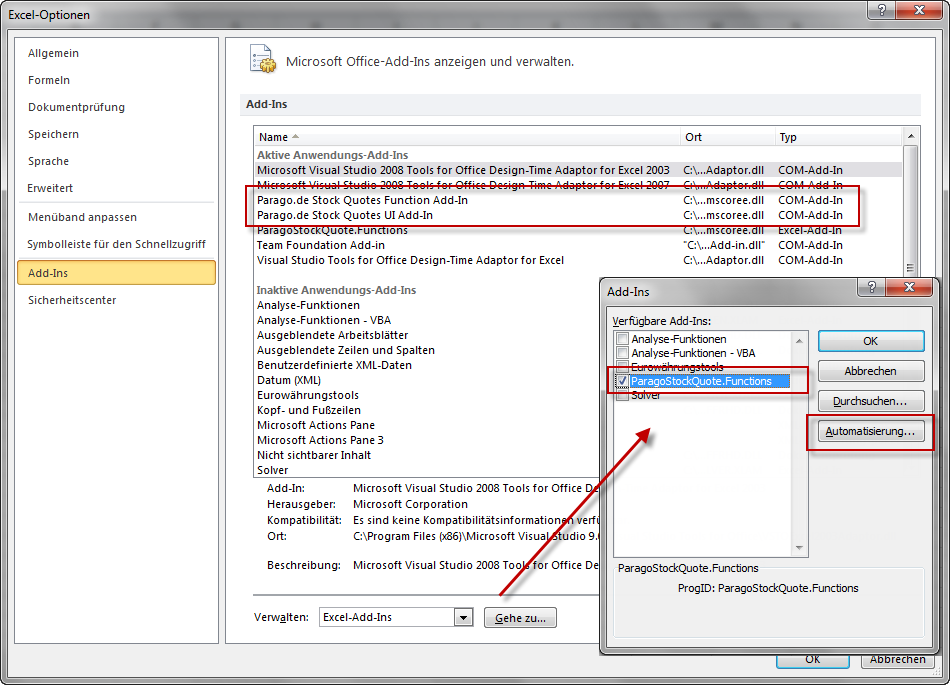
Task: Click the Name column sort arrow
Action: coord(295,137)
